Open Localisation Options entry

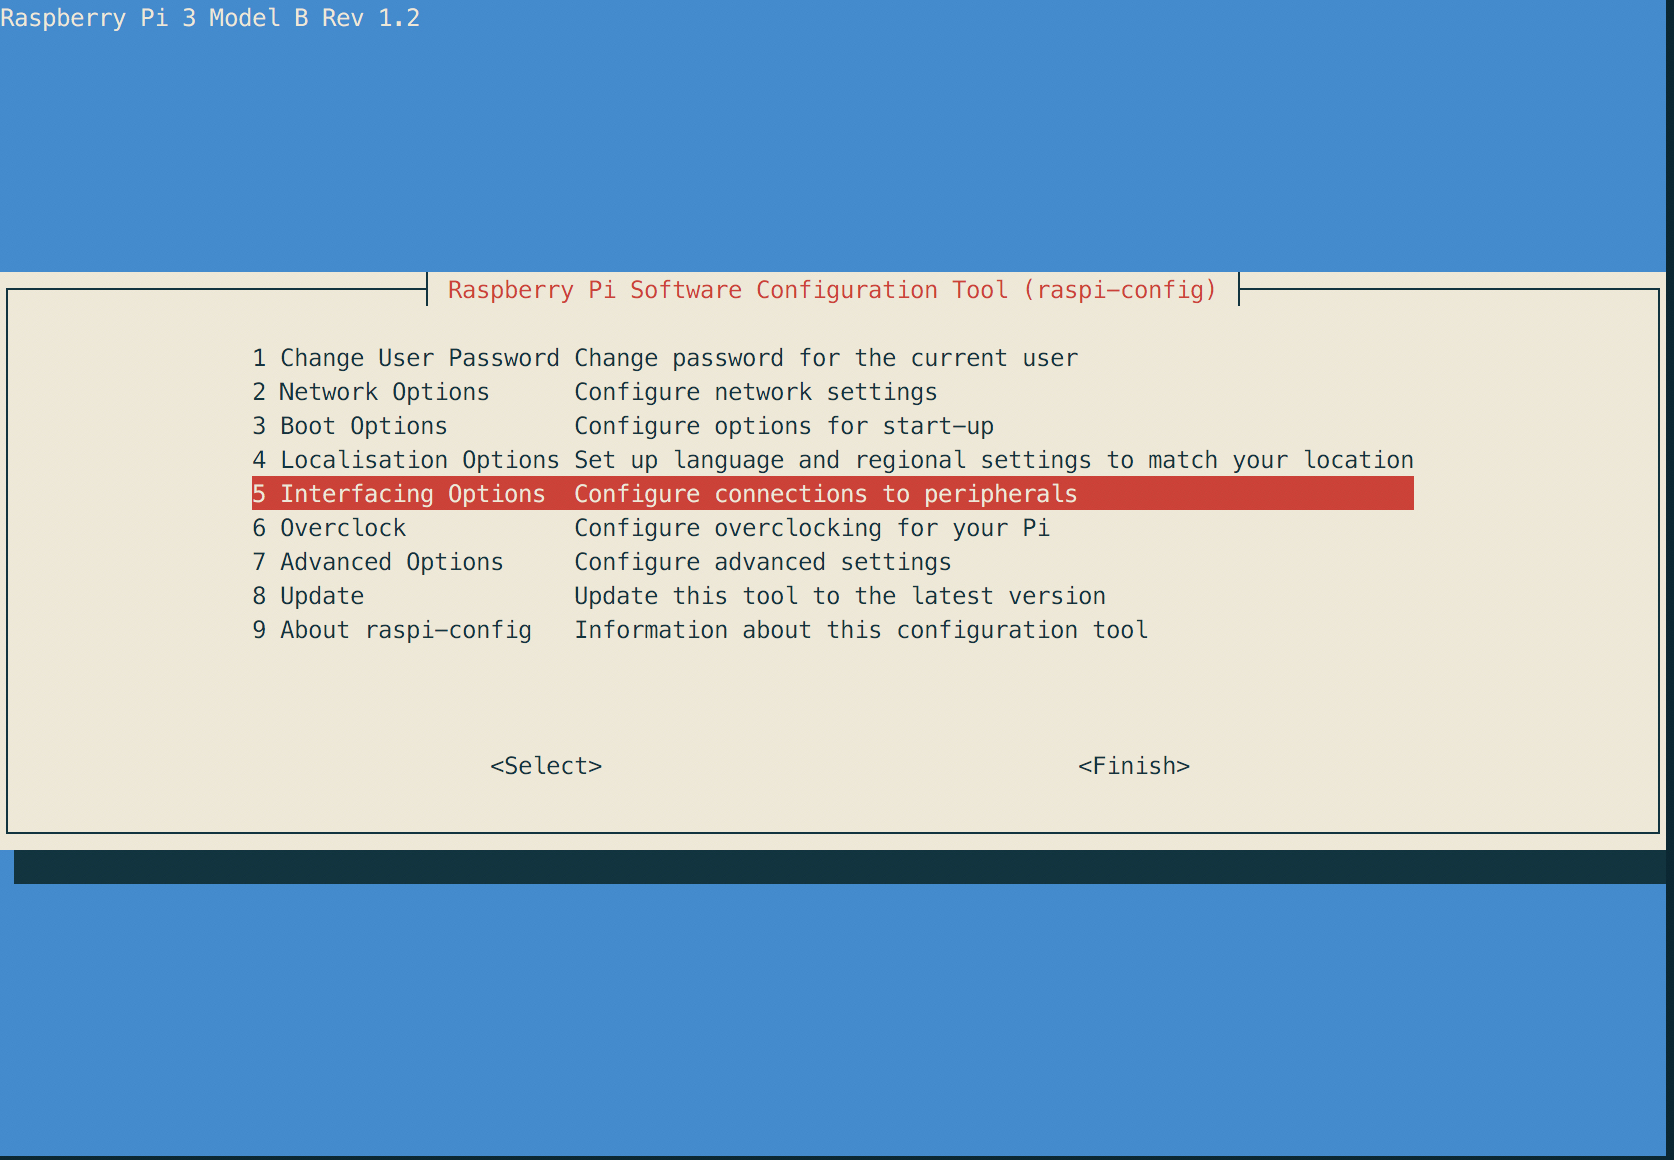point(832,460)
